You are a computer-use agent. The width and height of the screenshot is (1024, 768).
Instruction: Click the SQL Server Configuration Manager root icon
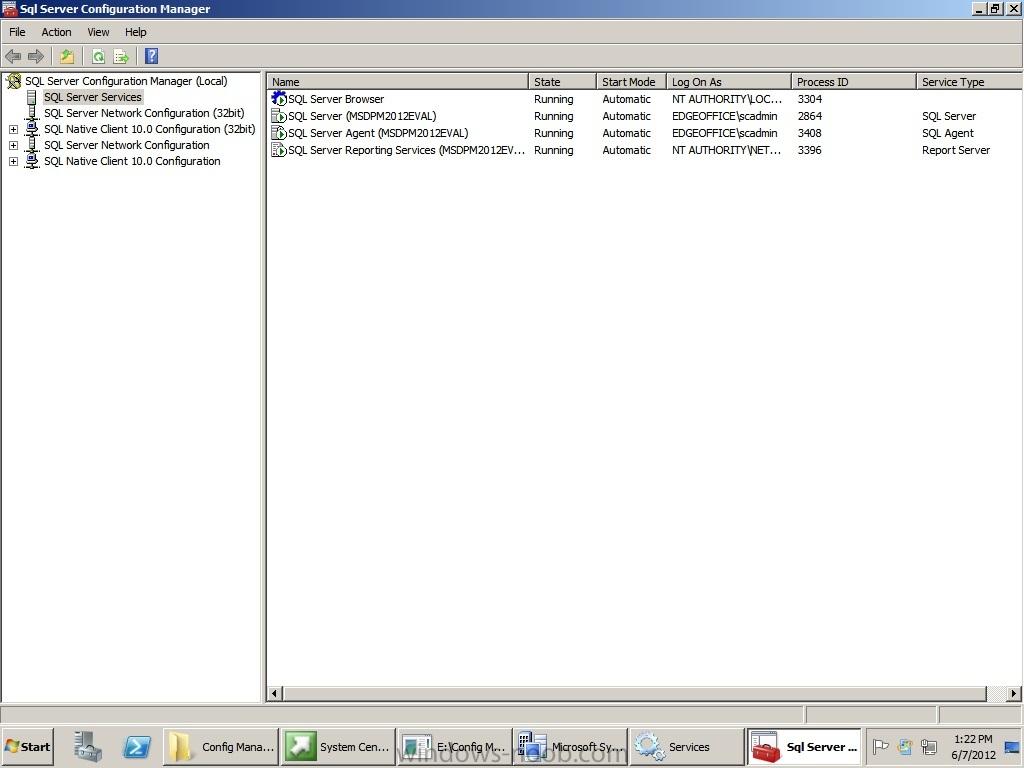pos(14,81)
